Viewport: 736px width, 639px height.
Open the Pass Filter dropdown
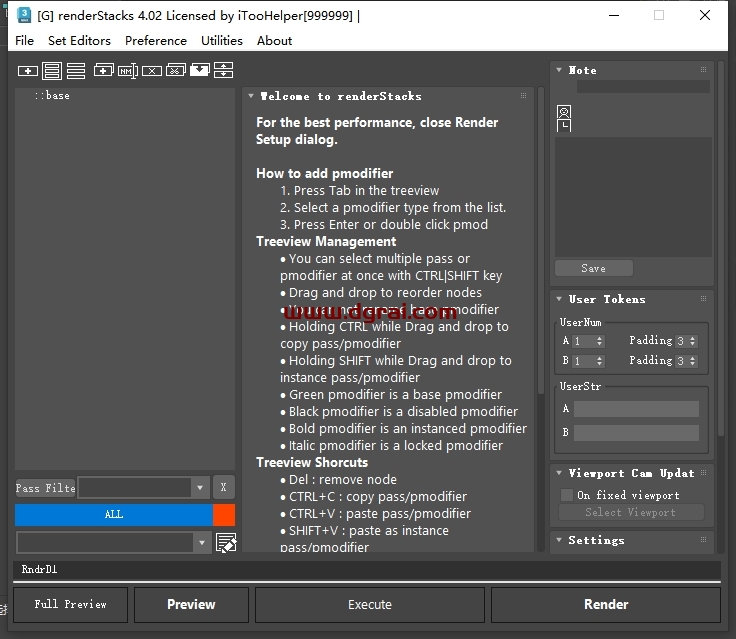pyautogui.click(x=200, y=487)
